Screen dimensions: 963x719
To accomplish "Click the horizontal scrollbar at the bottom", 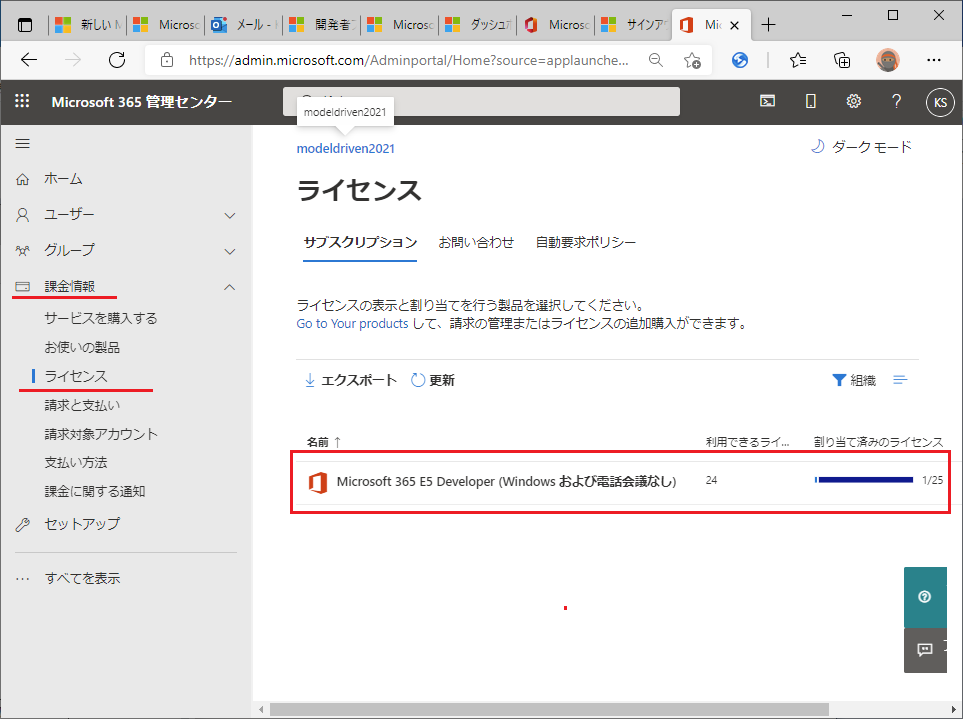I will 548,709.
